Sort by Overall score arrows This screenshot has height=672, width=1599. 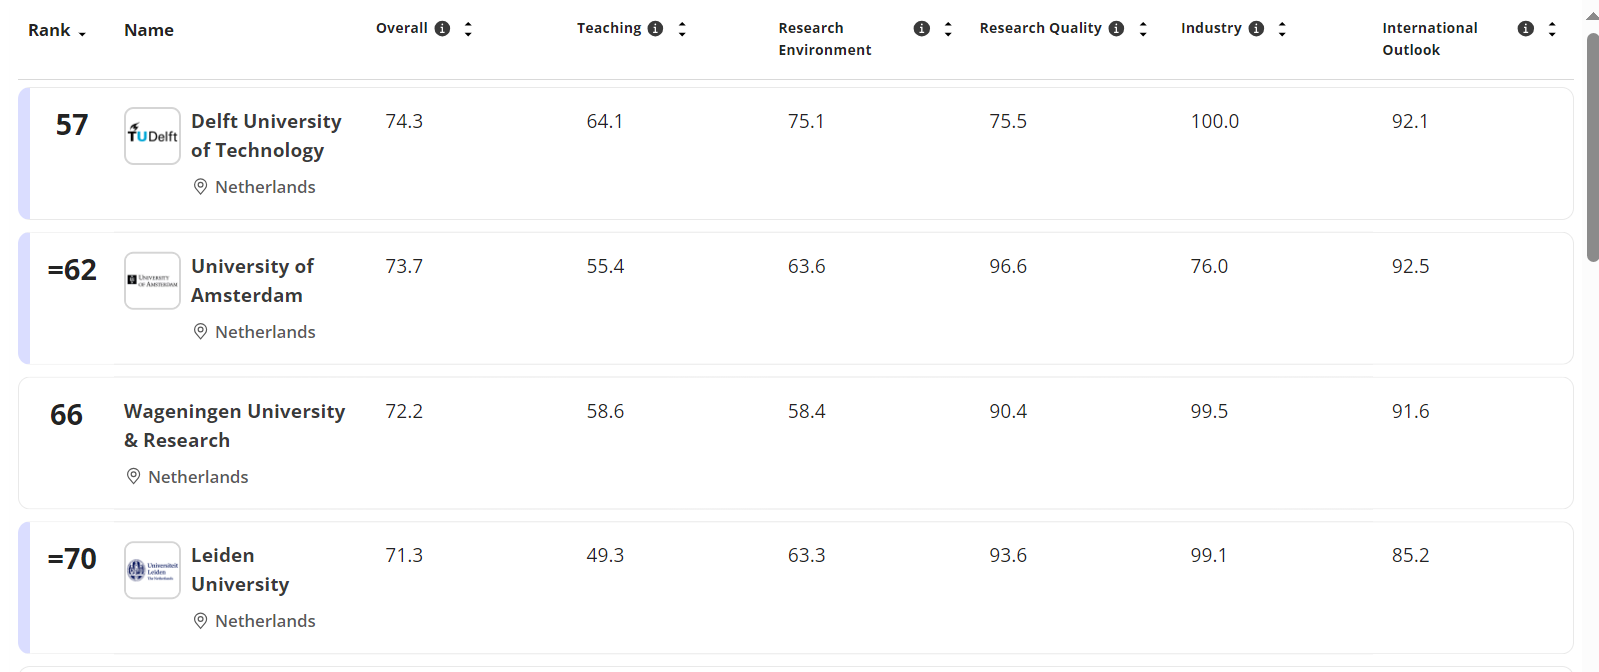pos(468,29)
